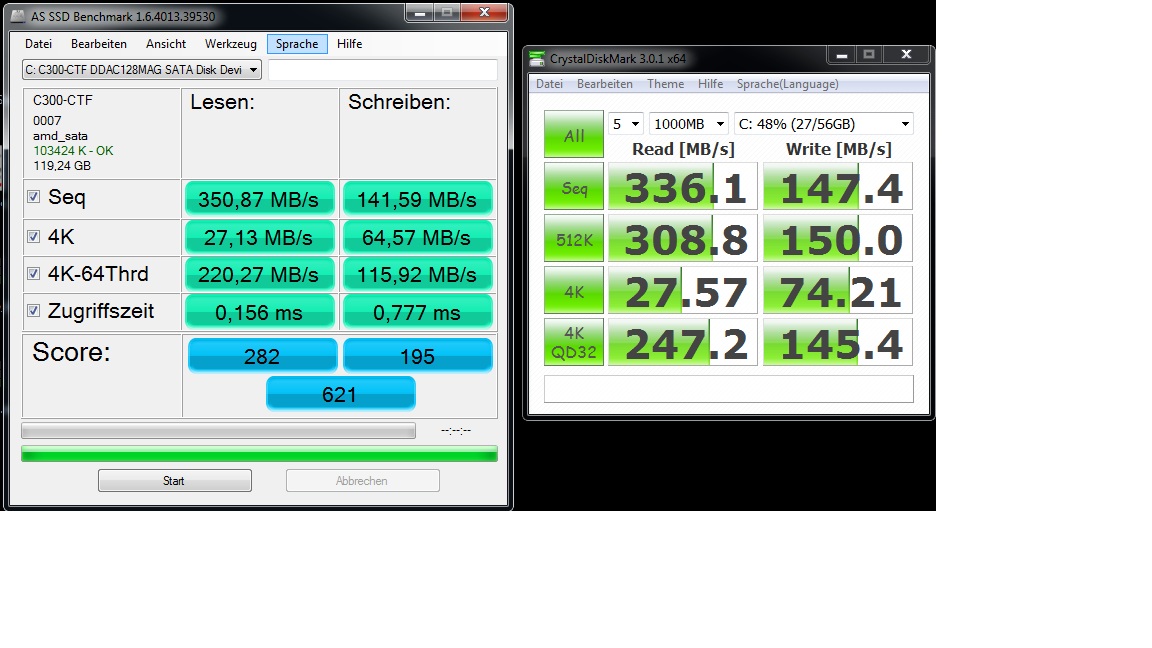
Task: Click the Seq write result 141,59 MB/s
Action: (x=417, y=199)
